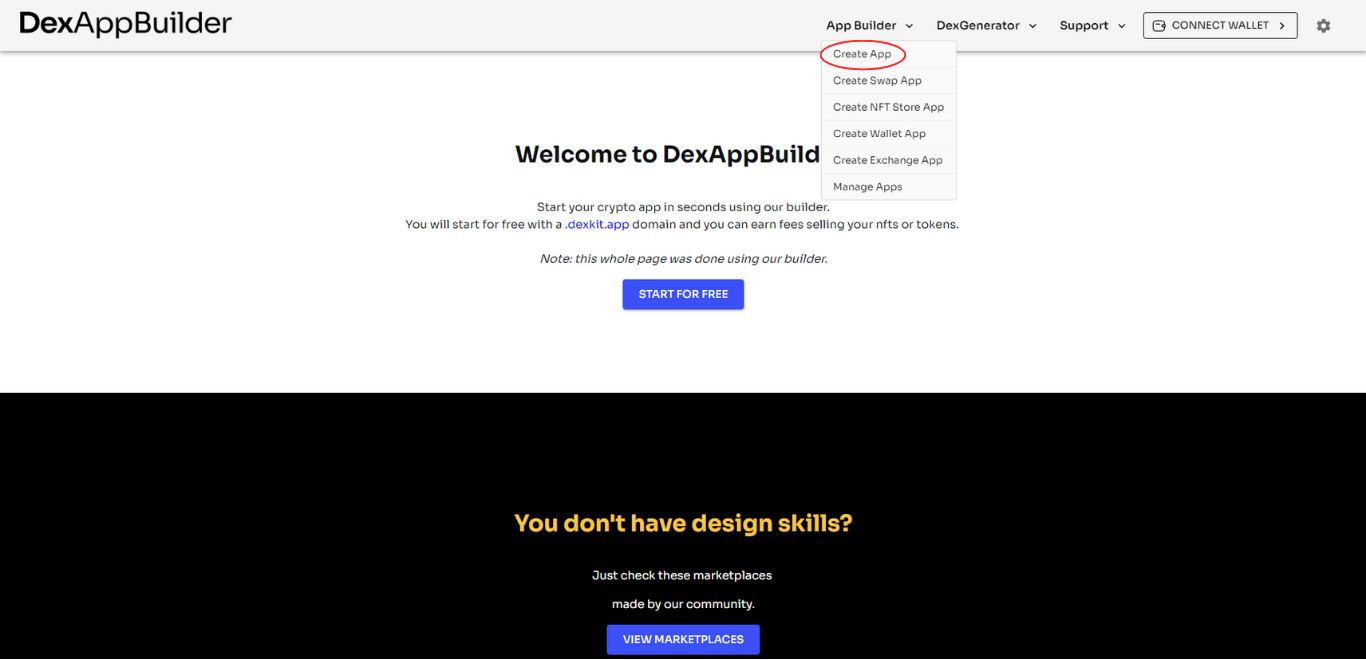Select Create NFT Store App option
The height and width of the screenshot is (660, 1366).
coord(888,107)
